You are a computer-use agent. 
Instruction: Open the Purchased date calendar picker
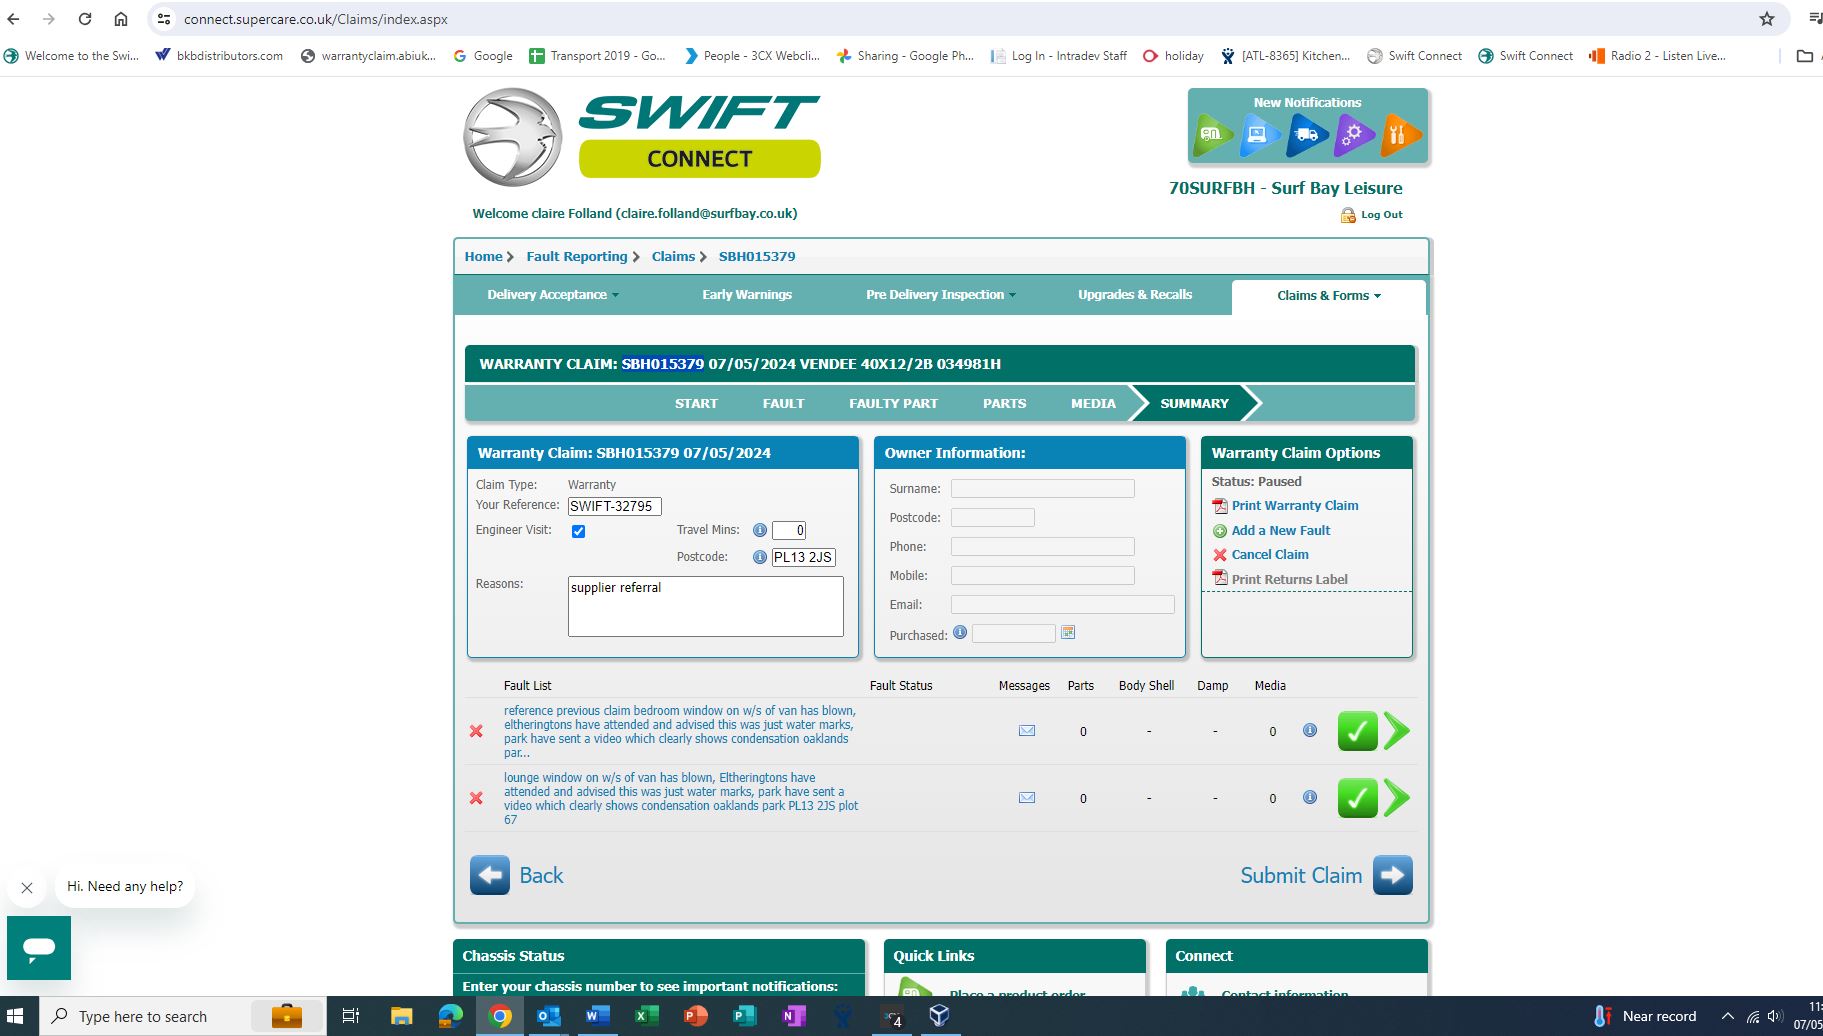[1068, 632]
